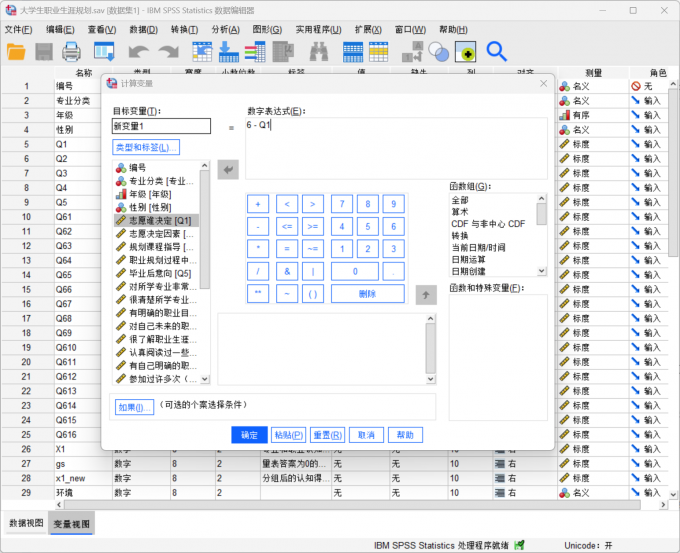Click the Find binoculars icon
The height and width of the screenshot is (553, 680).
point(319,52)
